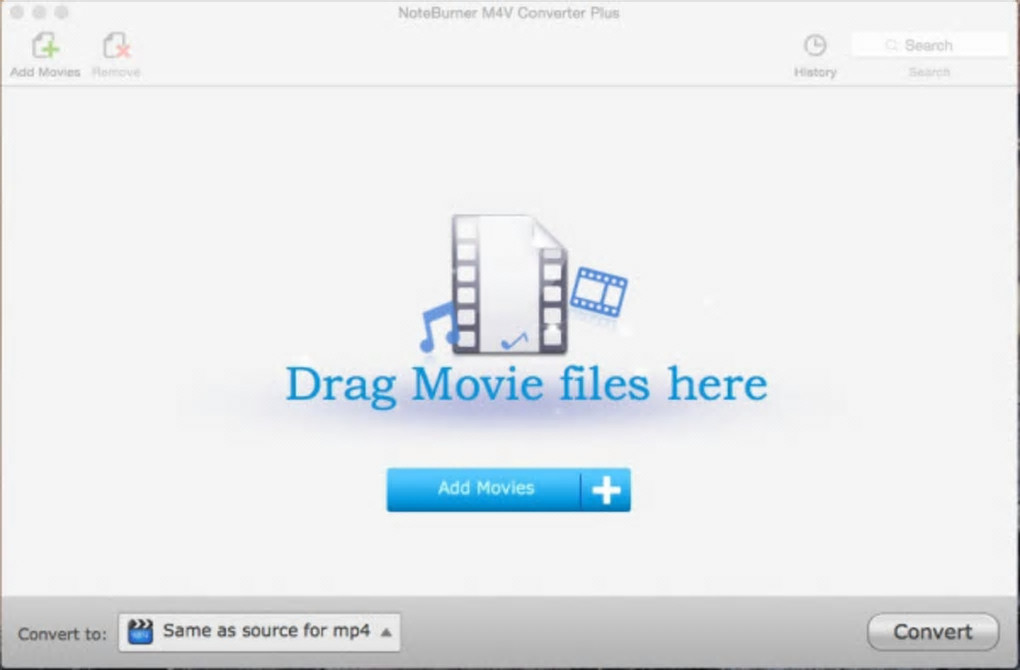Open the Same as source for mp4 dropdown
The width and height of the screenshot is (1020, 670).
coord(260,632)
